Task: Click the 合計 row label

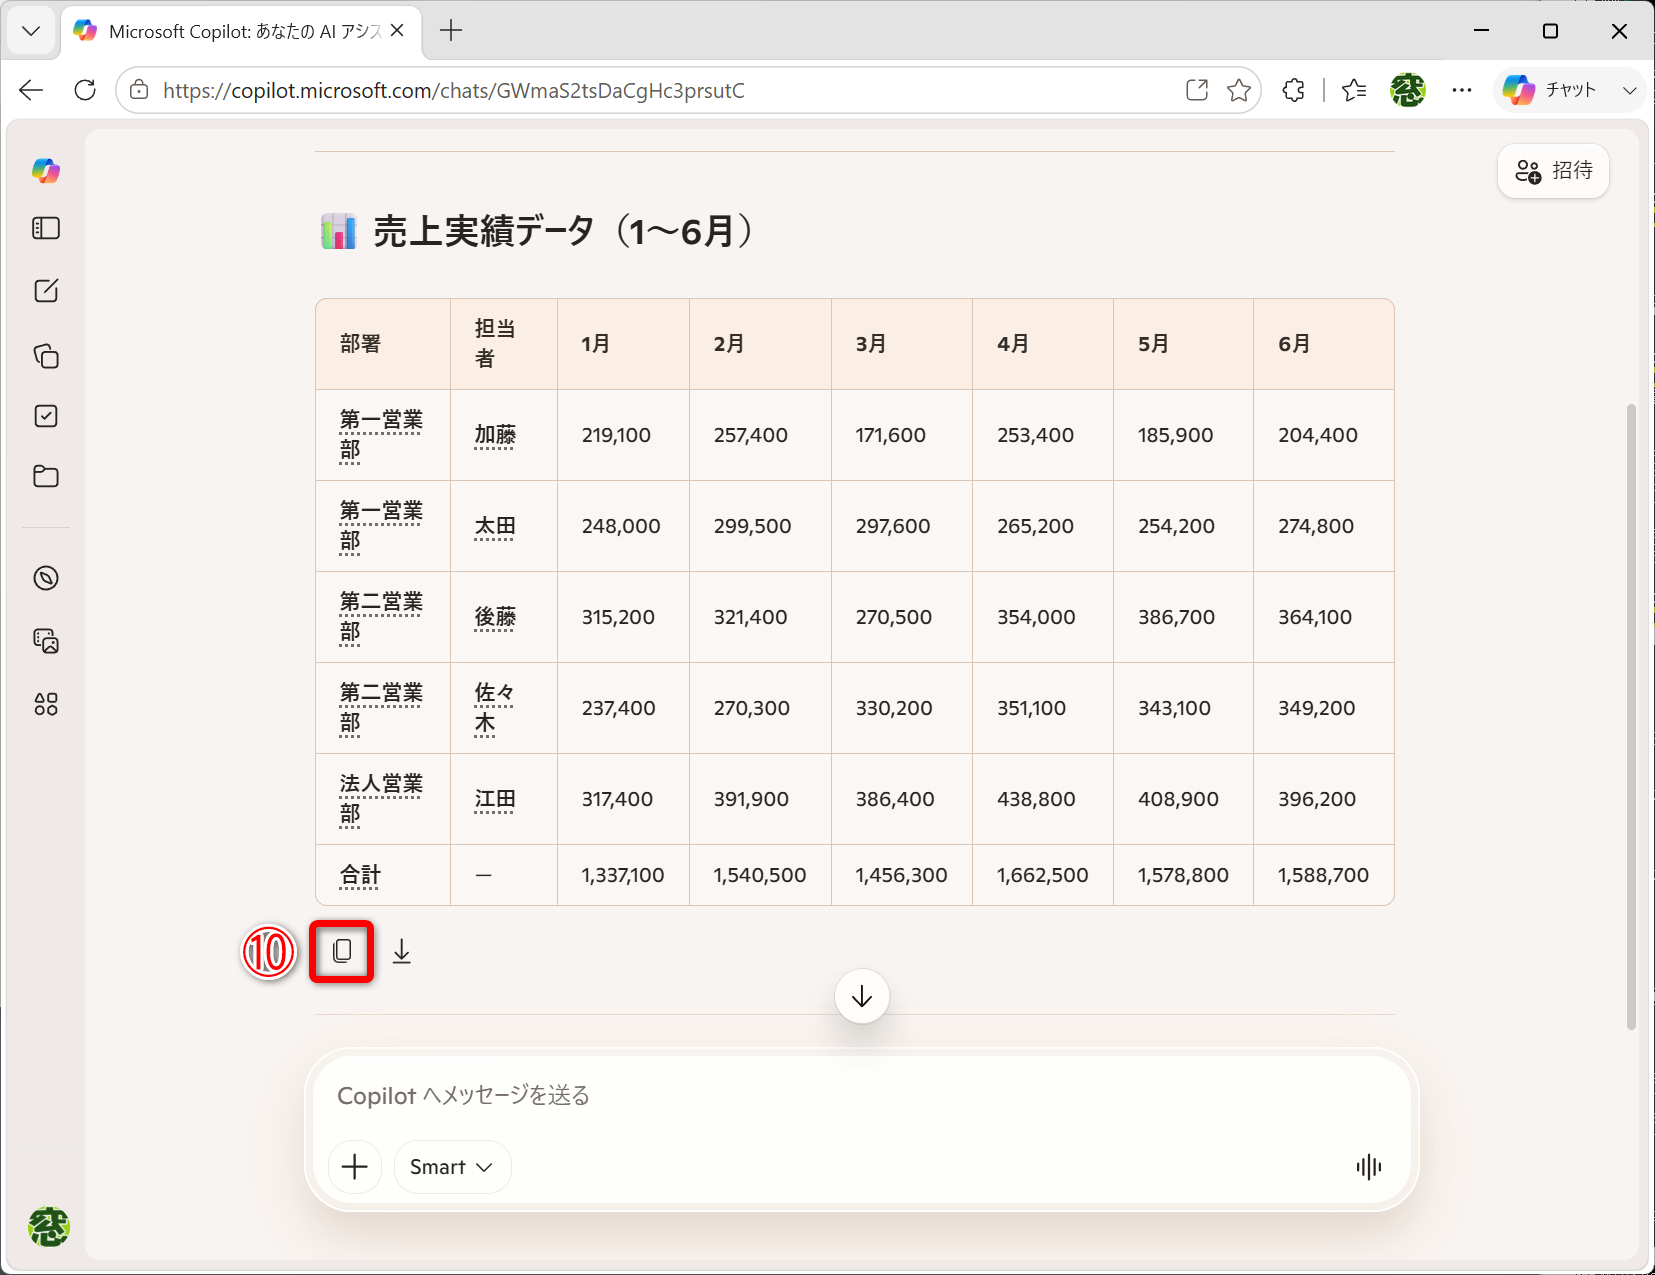Action: click(360, 875)
